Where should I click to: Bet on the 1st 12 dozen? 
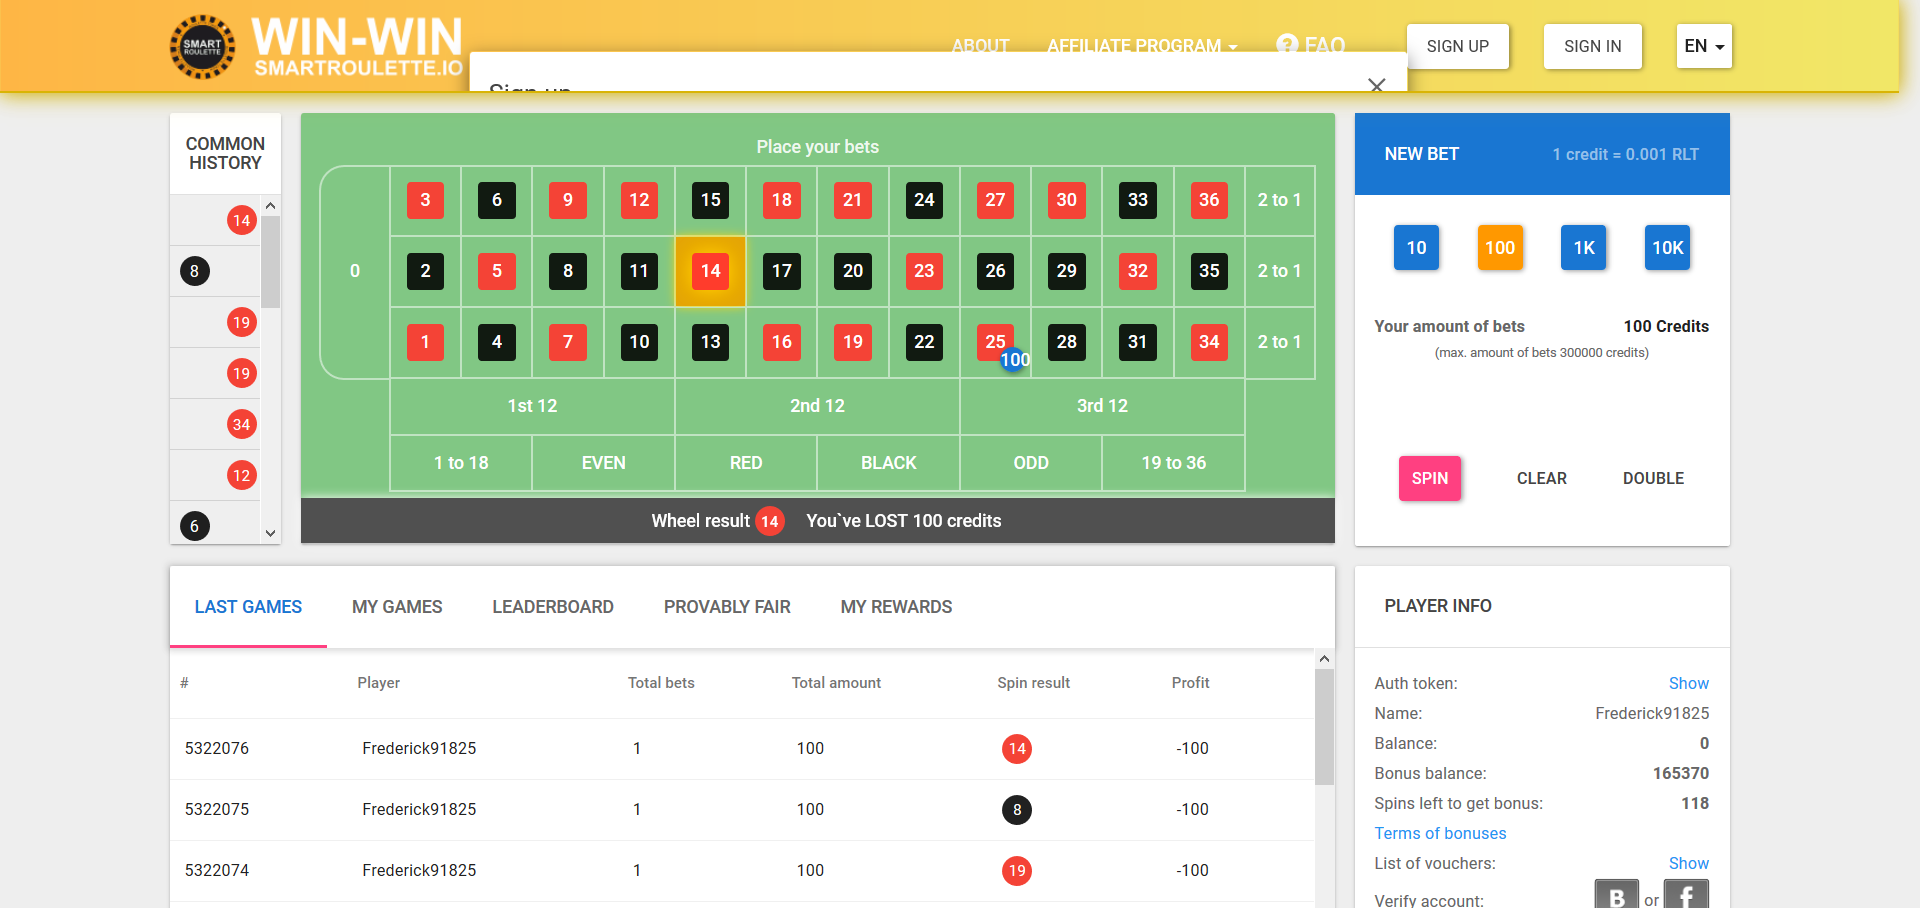[532, 406]
